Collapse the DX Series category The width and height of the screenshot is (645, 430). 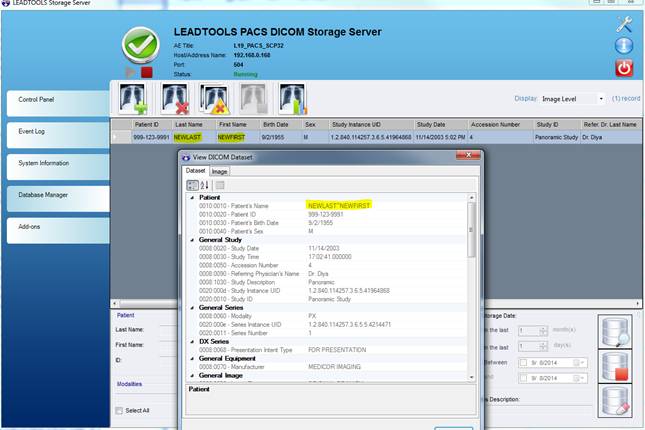[x=192, y=342]
